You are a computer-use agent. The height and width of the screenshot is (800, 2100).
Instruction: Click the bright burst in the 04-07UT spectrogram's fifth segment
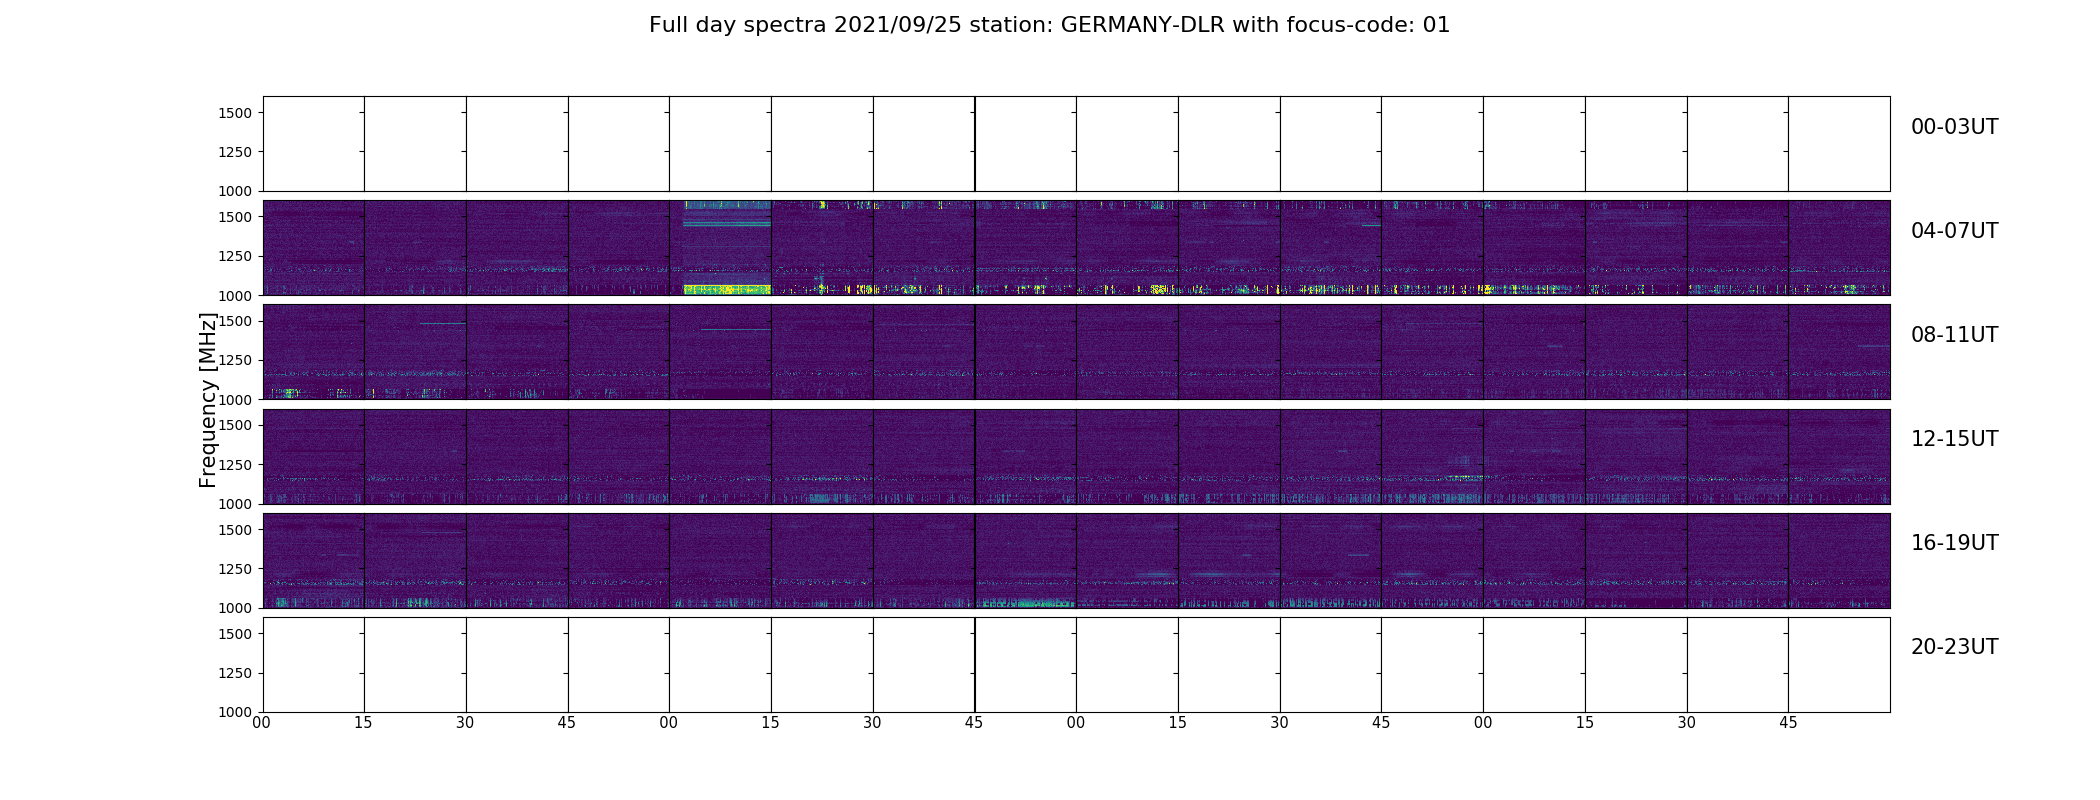click(726, 289)
